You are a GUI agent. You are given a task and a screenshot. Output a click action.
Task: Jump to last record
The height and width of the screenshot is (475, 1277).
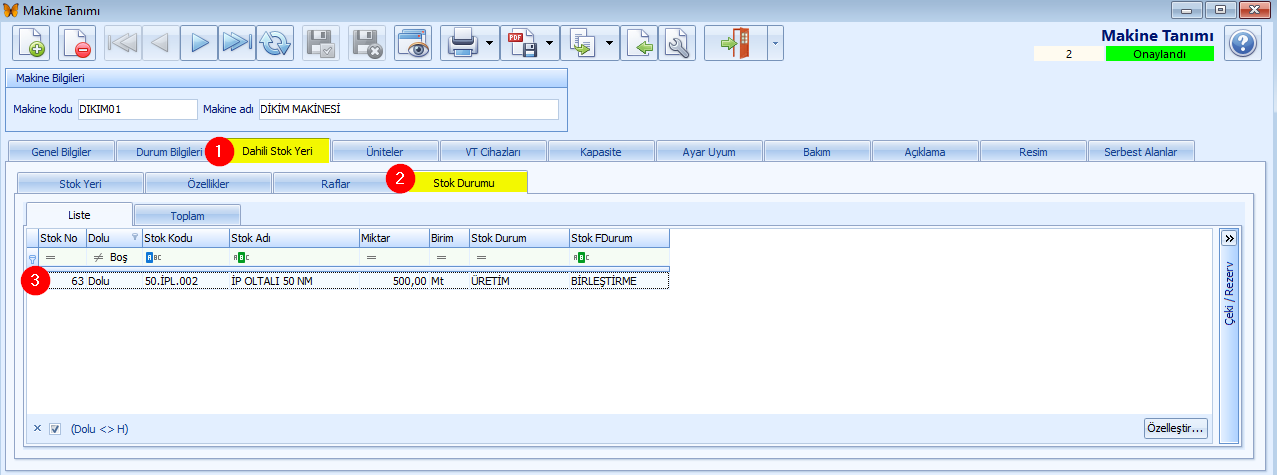click(237, 44)
